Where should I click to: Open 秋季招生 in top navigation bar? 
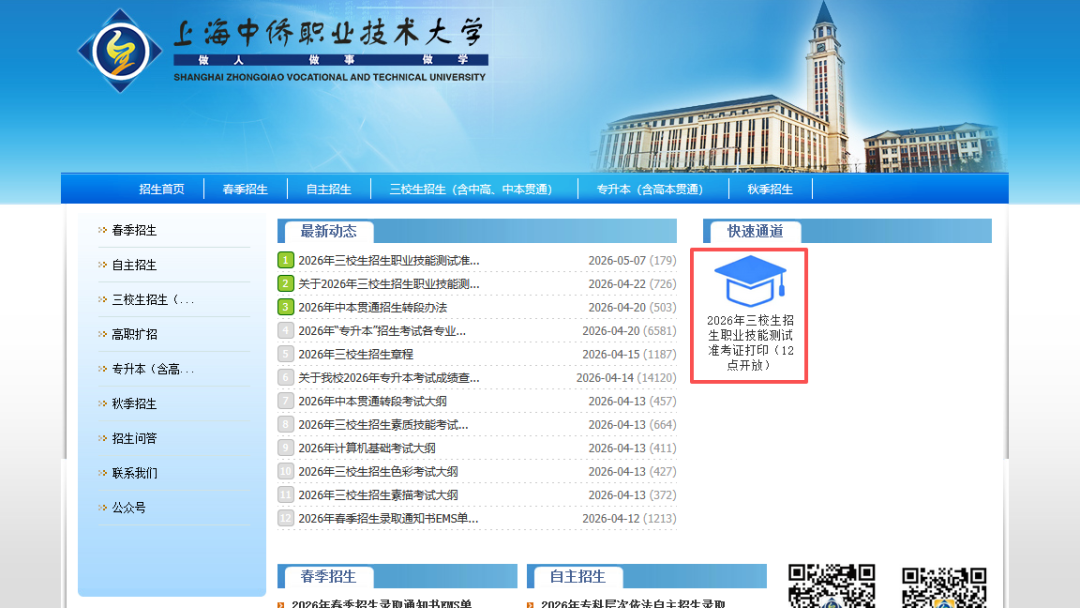click(x=770, y=189)
